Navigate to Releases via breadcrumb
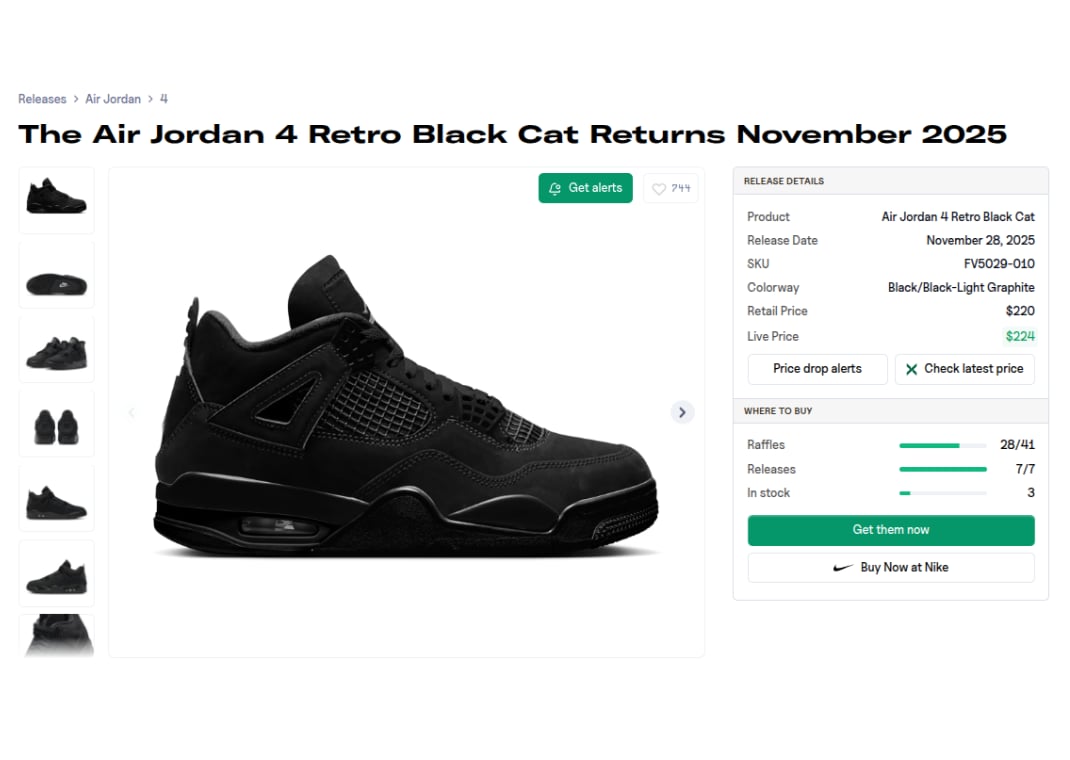1070x760 pixels. (x=42, y=99)
